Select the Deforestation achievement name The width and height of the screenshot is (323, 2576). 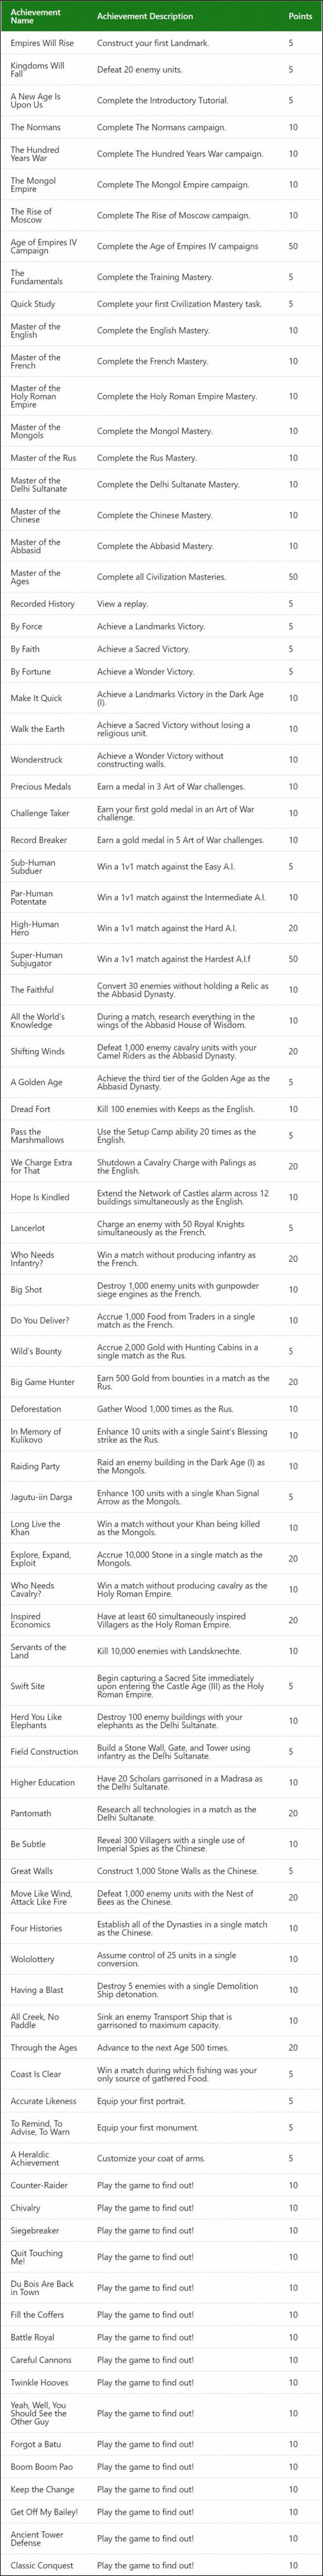pyautogui.click(x=36, y=1409)
